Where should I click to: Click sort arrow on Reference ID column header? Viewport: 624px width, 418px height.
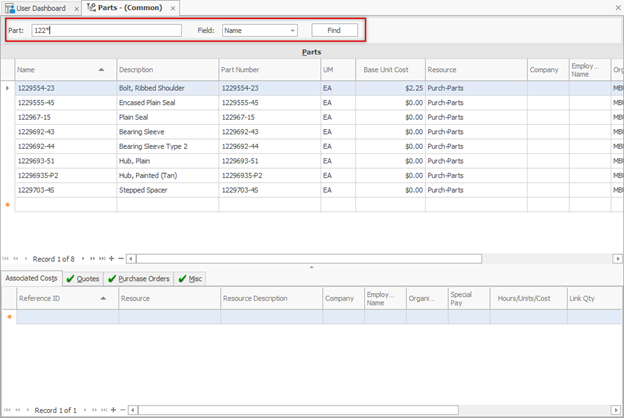(x=102, y=298)
